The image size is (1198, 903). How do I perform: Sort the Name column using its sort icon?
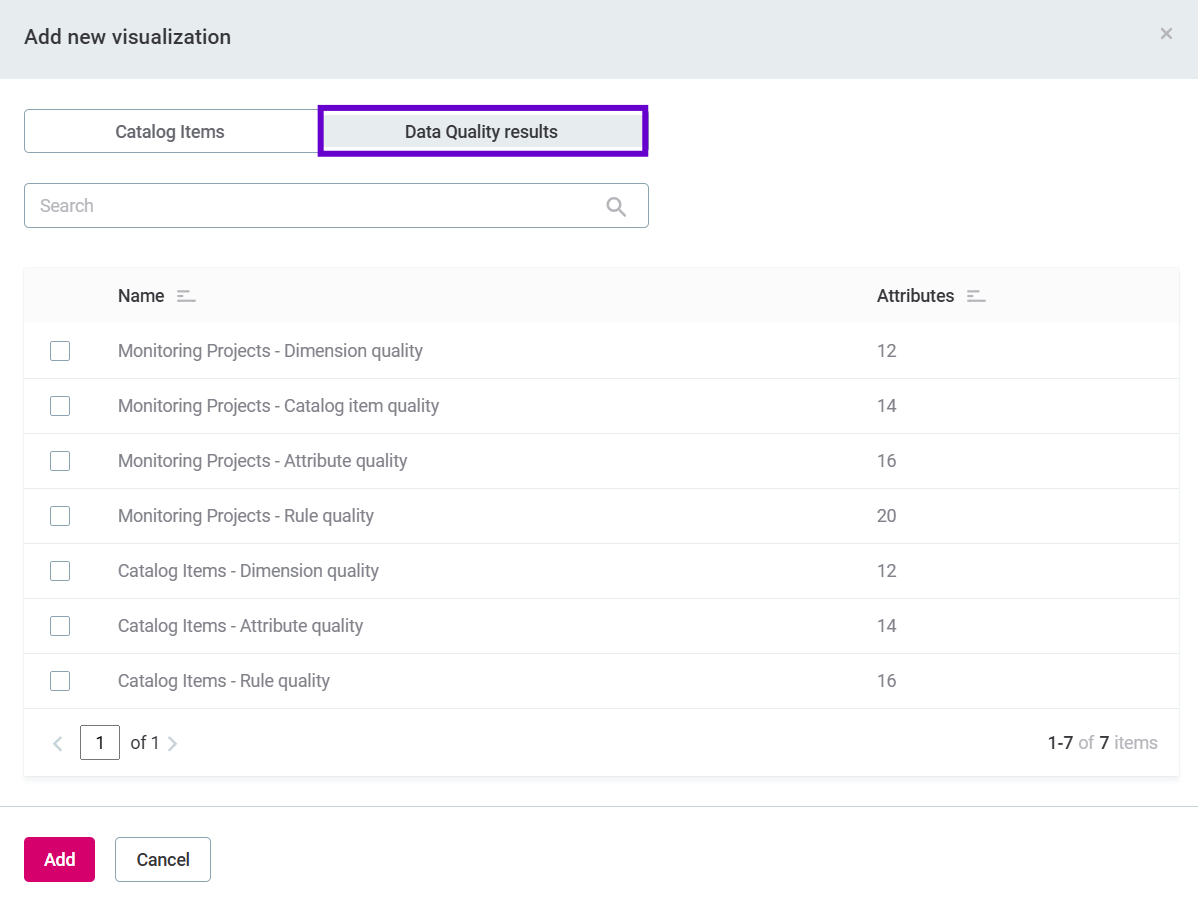pos(185,295)
